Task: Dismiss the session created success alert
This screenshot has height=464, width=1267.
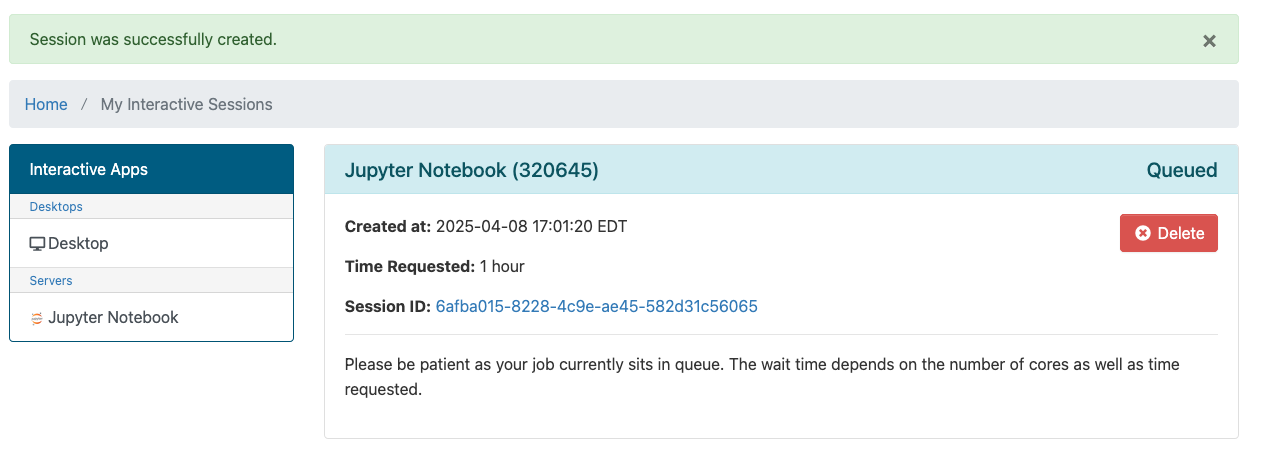Action: [x=1209, y=41]
